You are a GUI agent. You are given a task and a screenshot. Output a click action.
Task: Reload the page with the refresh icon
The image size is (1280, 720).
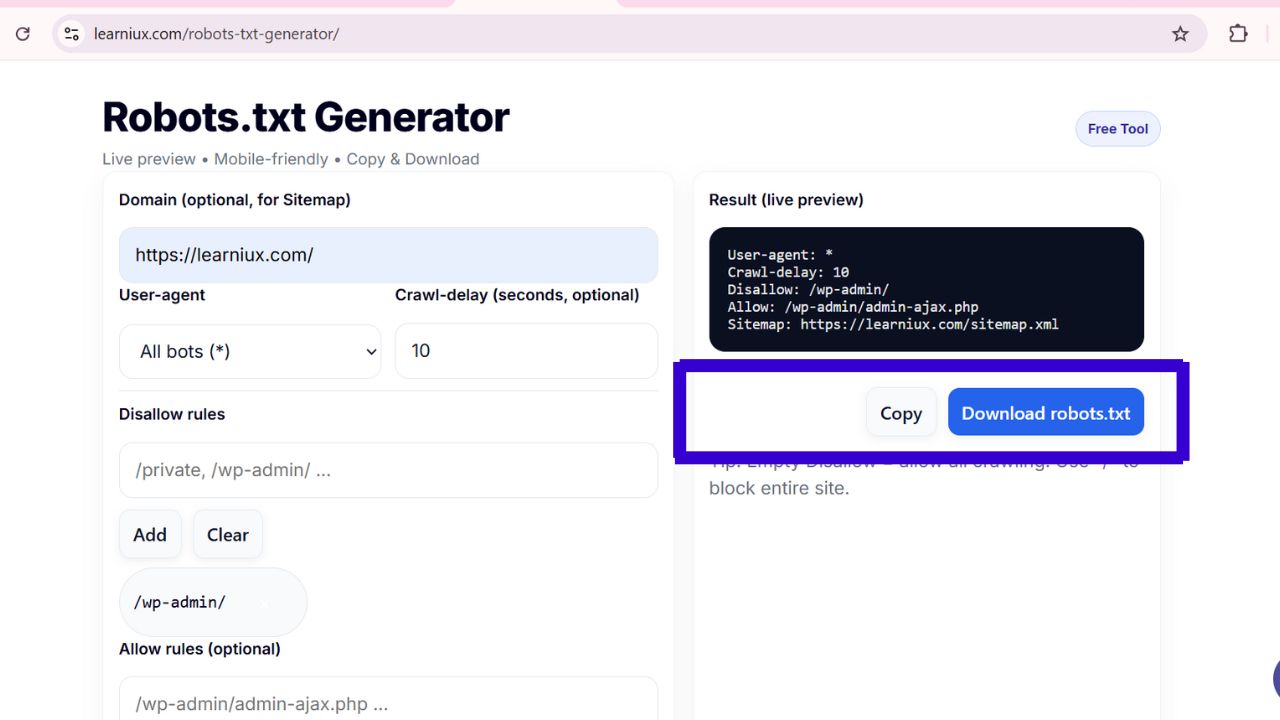coord(22,34)
